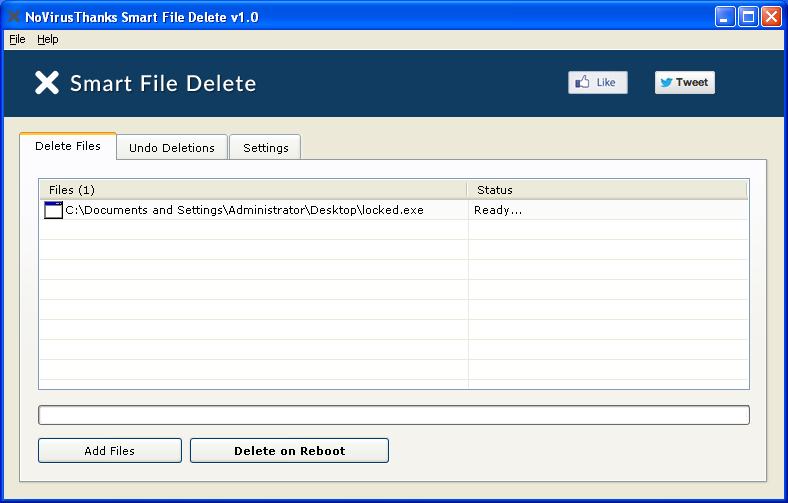Open the File menu
This screenshot has height=503, width=788.
(17, 39)
